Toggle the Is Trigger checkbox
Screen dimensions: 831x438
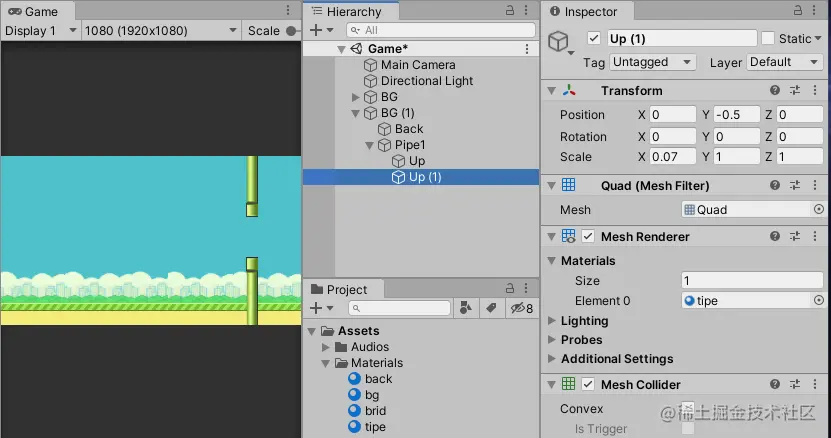687,428
